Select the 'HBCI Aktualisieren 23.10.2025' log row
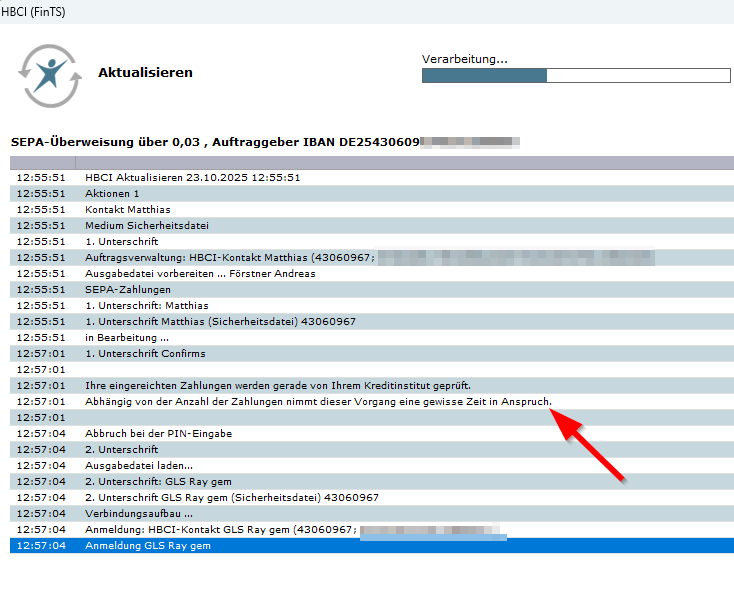The image size is (734, 591). [192, 177]
